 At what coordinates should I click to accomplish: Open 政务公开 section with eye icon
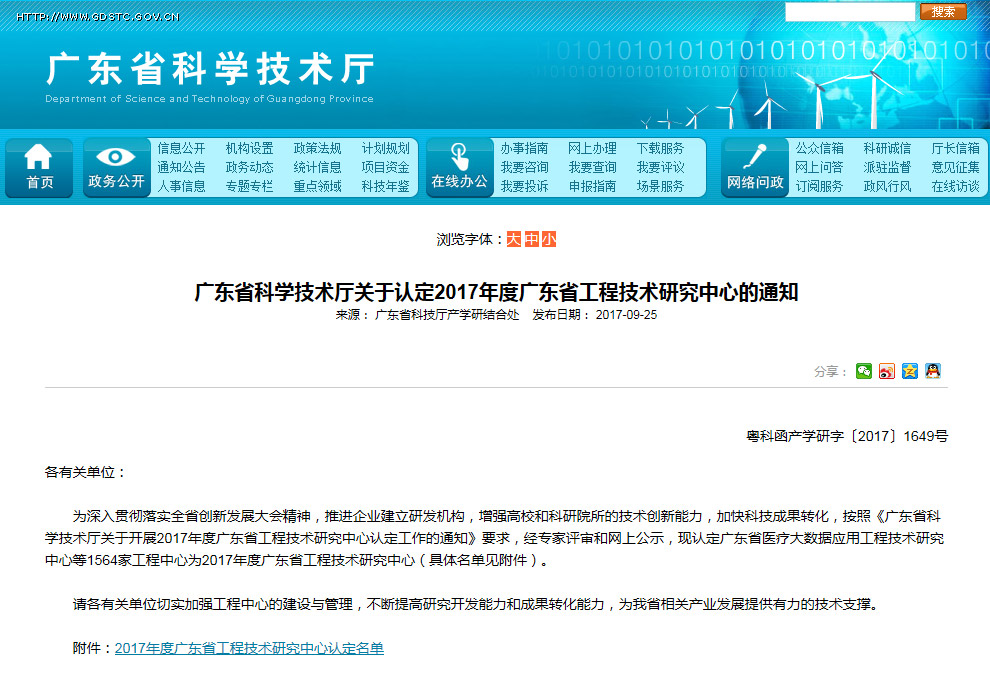[x=116, y=167]
